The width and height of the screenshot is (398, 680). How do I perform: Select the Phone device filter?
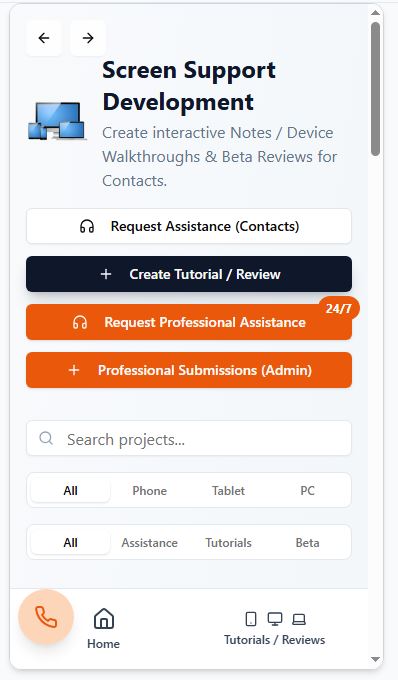point(150,490)
